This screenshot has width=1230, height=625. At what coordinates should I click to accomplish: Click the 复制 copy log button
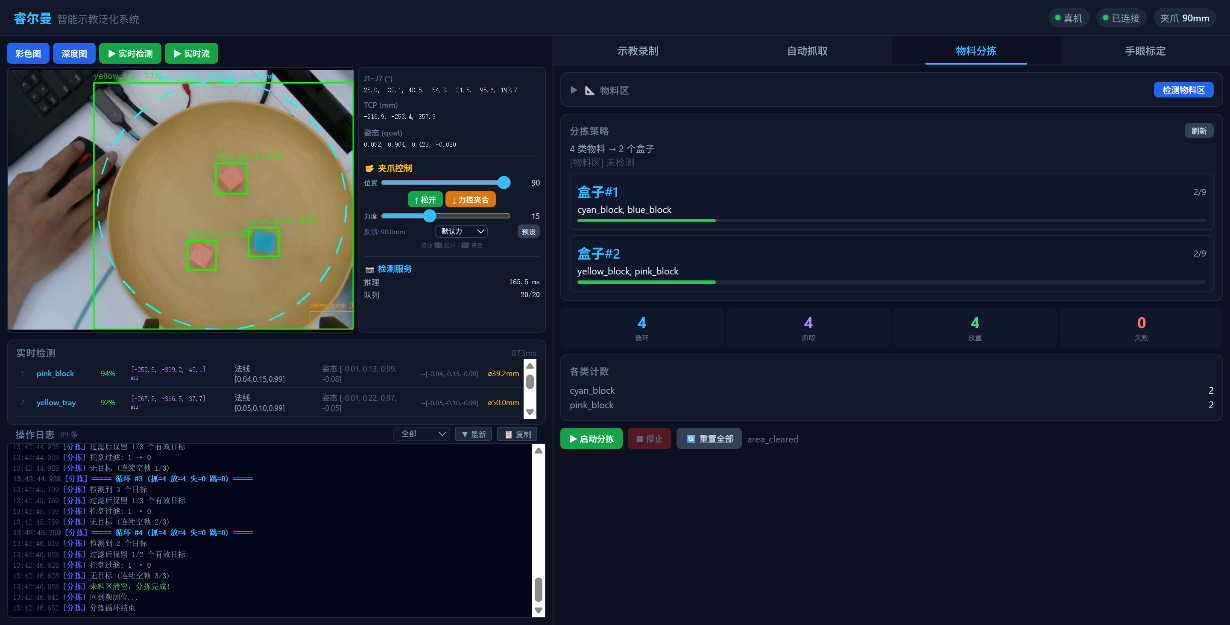coord(519,434)
